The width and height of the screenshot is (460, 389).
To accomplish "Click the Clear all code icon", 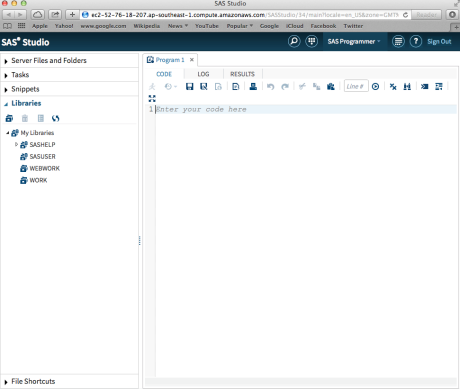I will click(x=393, y=87).
